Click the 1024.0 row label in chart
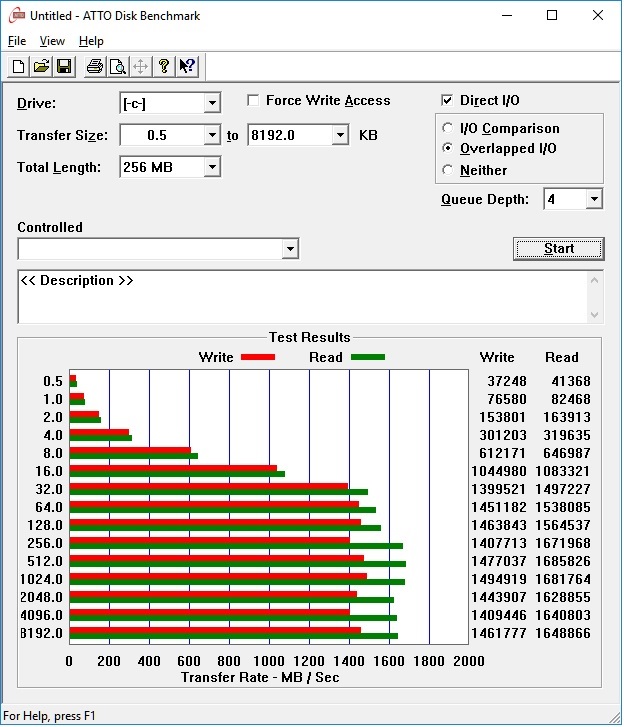 point(41,579)
